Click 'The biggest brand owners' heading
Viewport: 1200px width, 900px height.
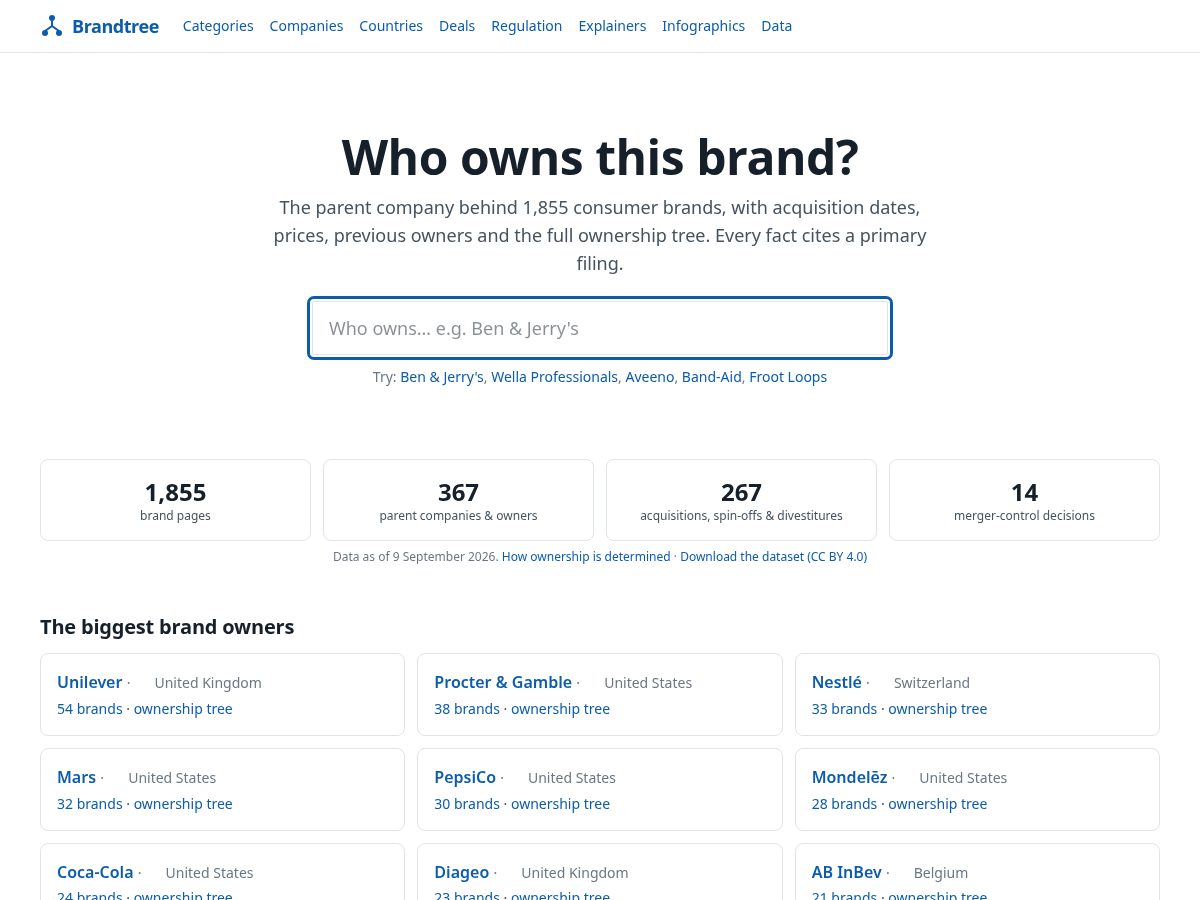167,627
